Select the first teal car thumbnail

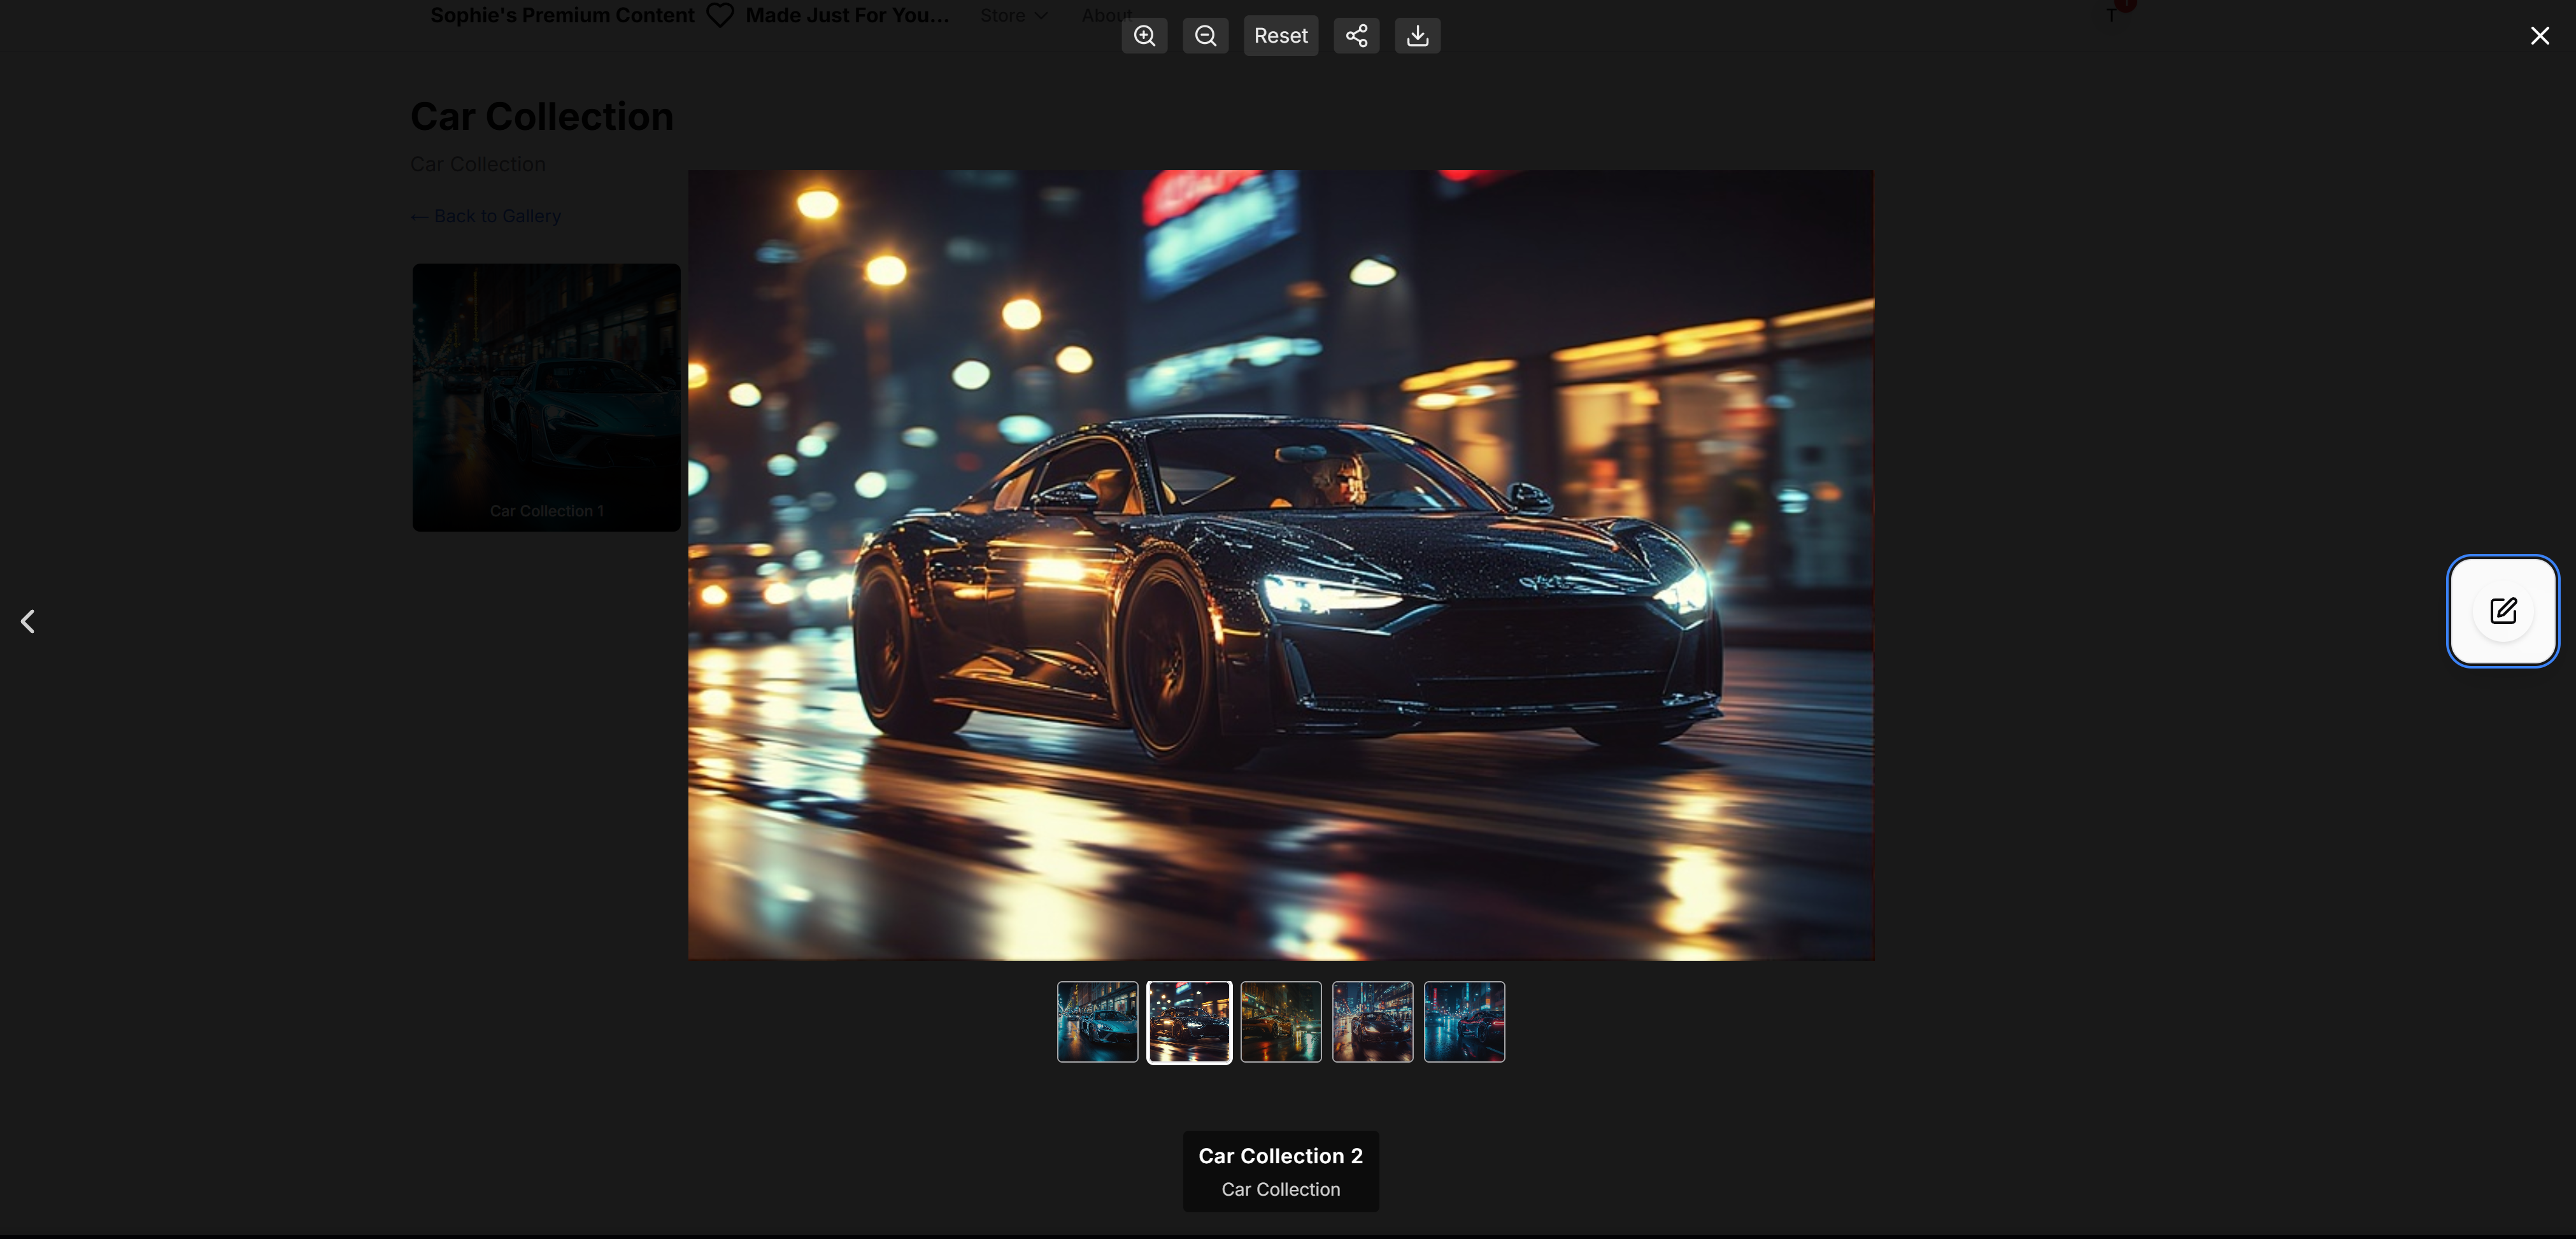(x=1097, y=1021)
